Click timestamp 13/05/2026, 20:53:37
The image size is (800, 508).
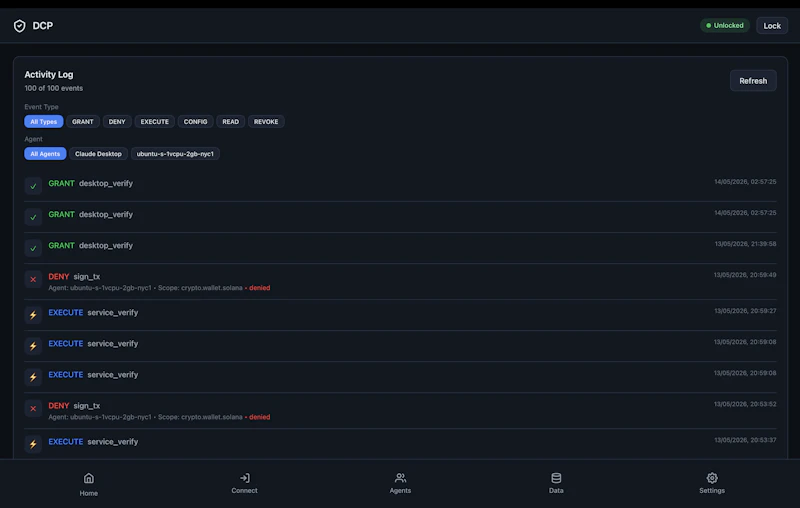click(x=745, y=440)
